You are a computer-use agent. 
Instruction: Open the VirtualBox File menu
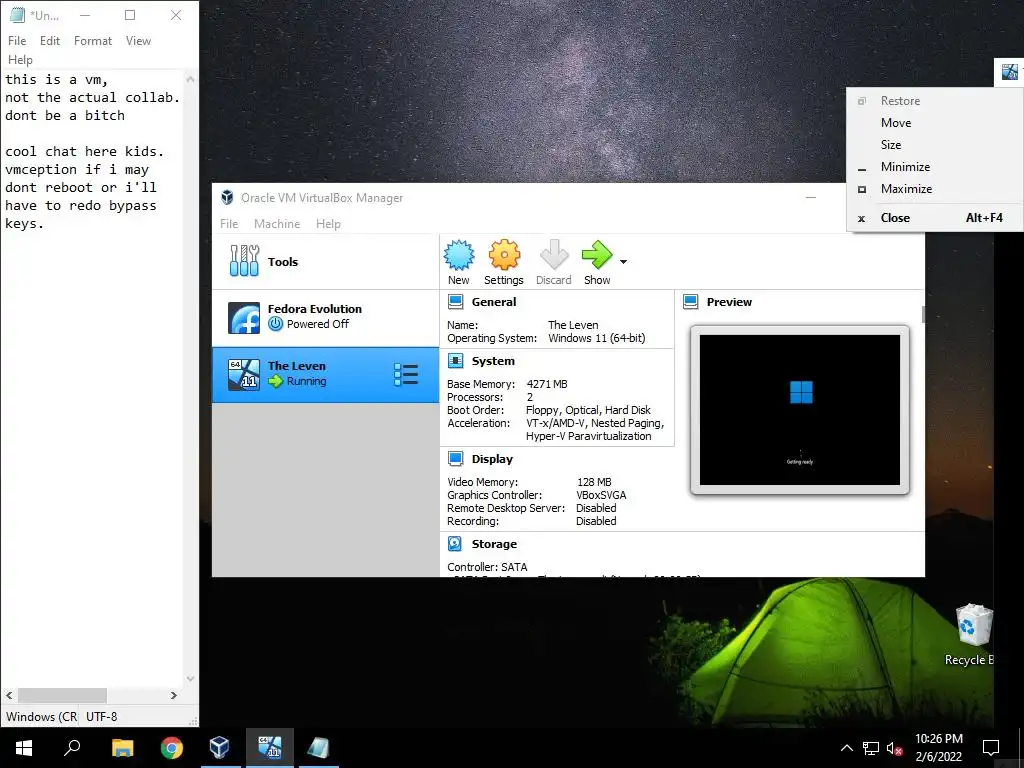(229, 223)
